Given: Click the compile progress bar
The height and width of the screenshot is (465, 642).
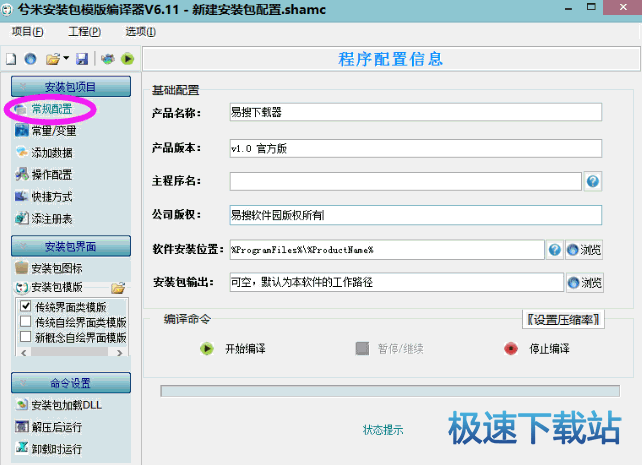Looking at the screenshot, I should pyautogui.click(x=390, y=391).
